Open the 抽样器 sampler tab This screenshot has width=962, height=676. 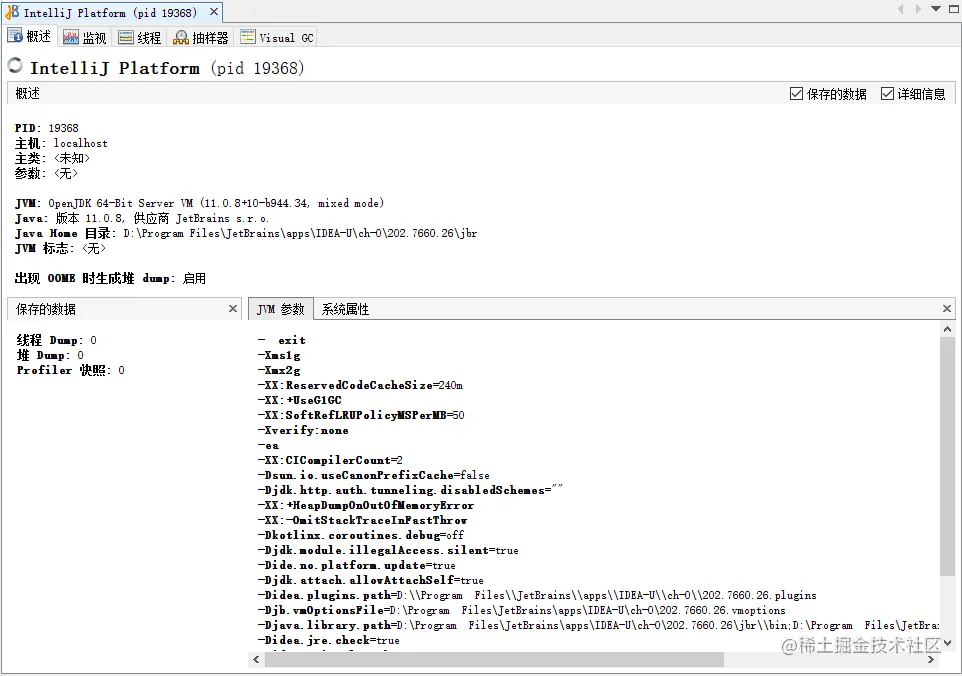[x=201, y=38]
